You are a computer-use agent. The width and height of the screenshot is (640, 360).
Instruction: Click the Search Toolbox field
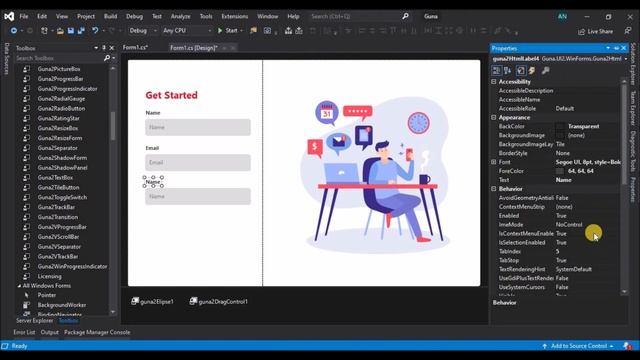click(x=59, y=58)
